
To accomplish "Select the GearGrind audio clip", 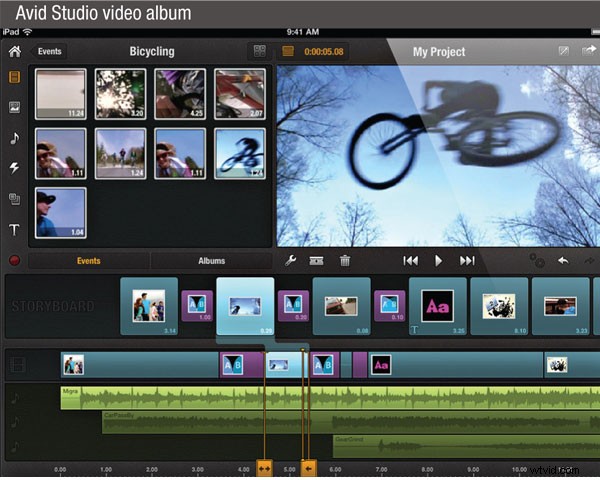I will [x=466, y=446].
